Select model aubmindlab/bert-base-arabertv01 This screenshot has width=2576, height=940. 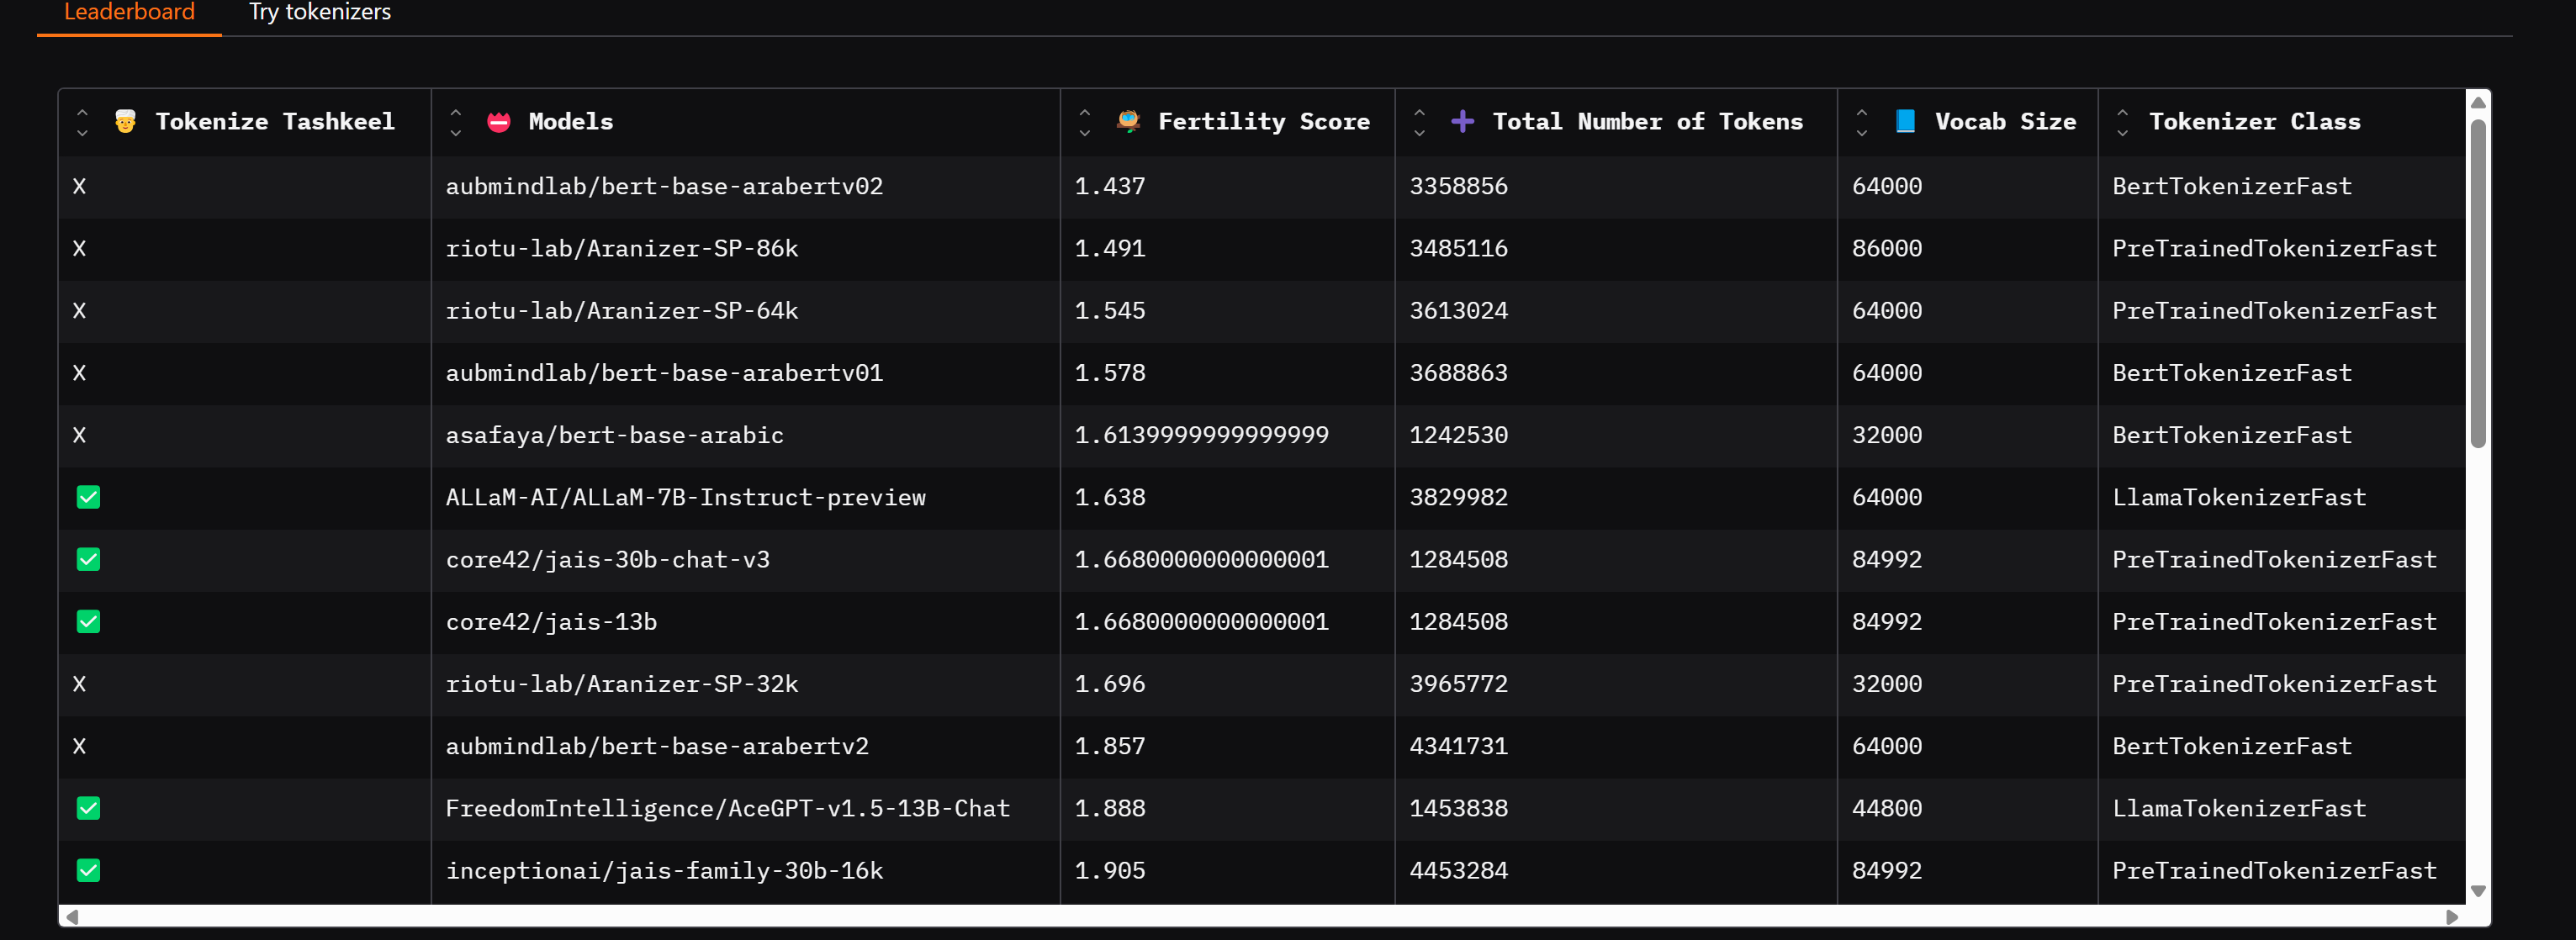coord(664,373)
